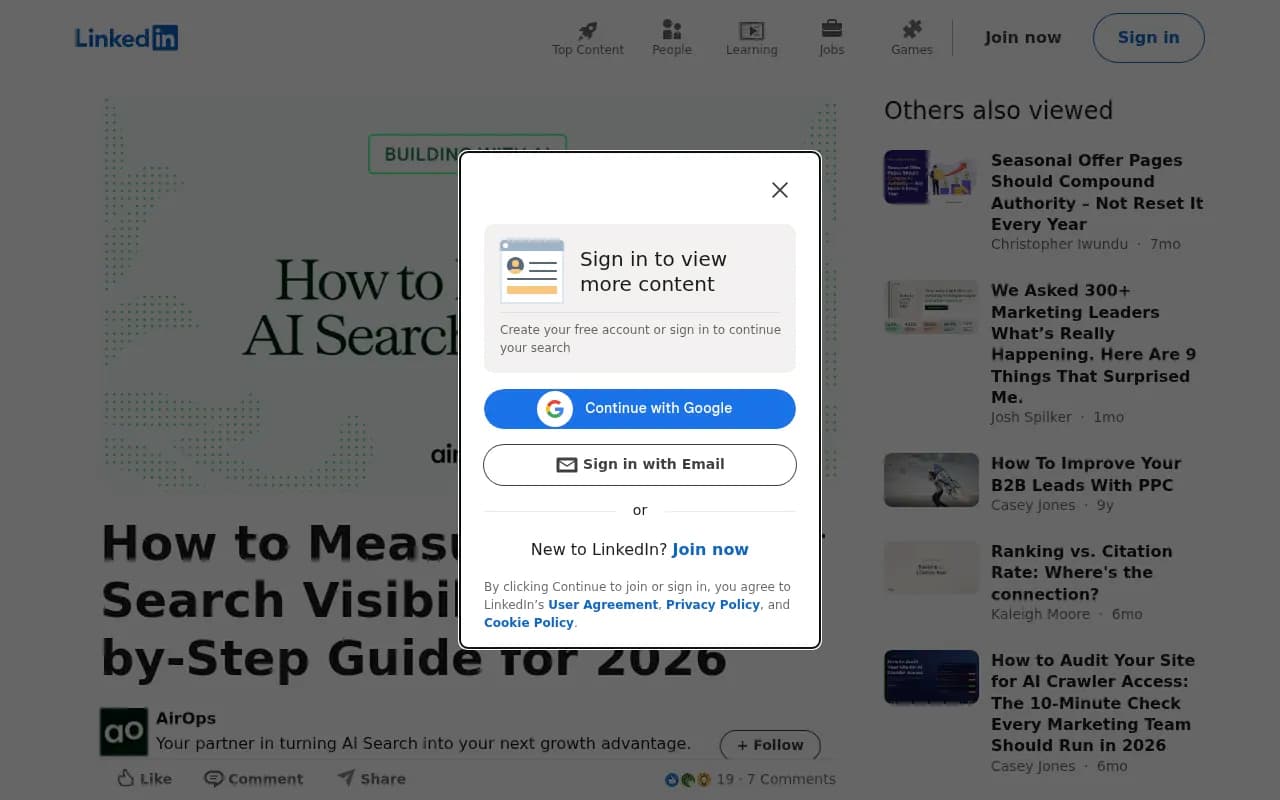
Task: Click the Seasonal Offer Pages thumbnail
Action: [x=931, y=177]
